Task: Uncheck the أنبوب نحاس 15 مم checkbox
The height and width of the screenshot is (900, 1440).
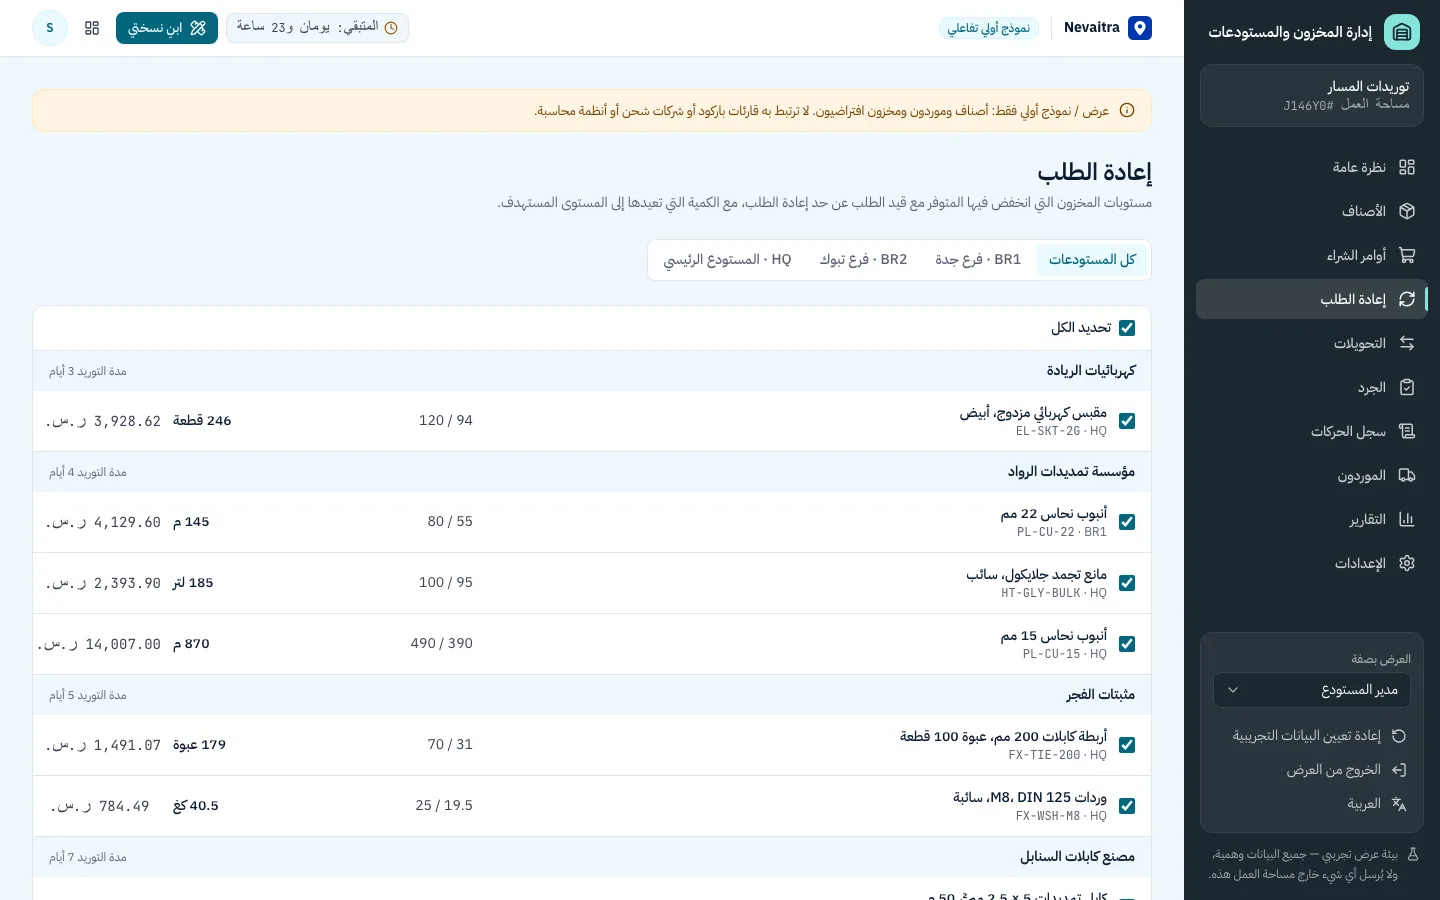Action: tap(1127, 644)
